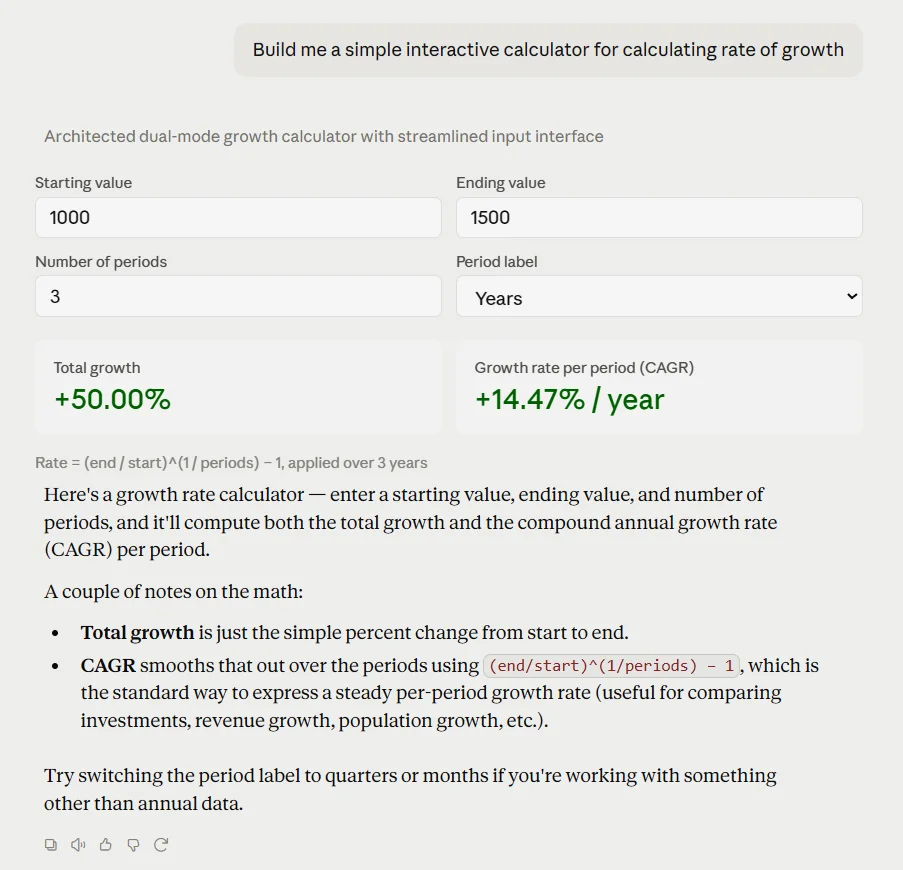Click the 'Period label' field label

pyautogui.click(x=496, y=262)
